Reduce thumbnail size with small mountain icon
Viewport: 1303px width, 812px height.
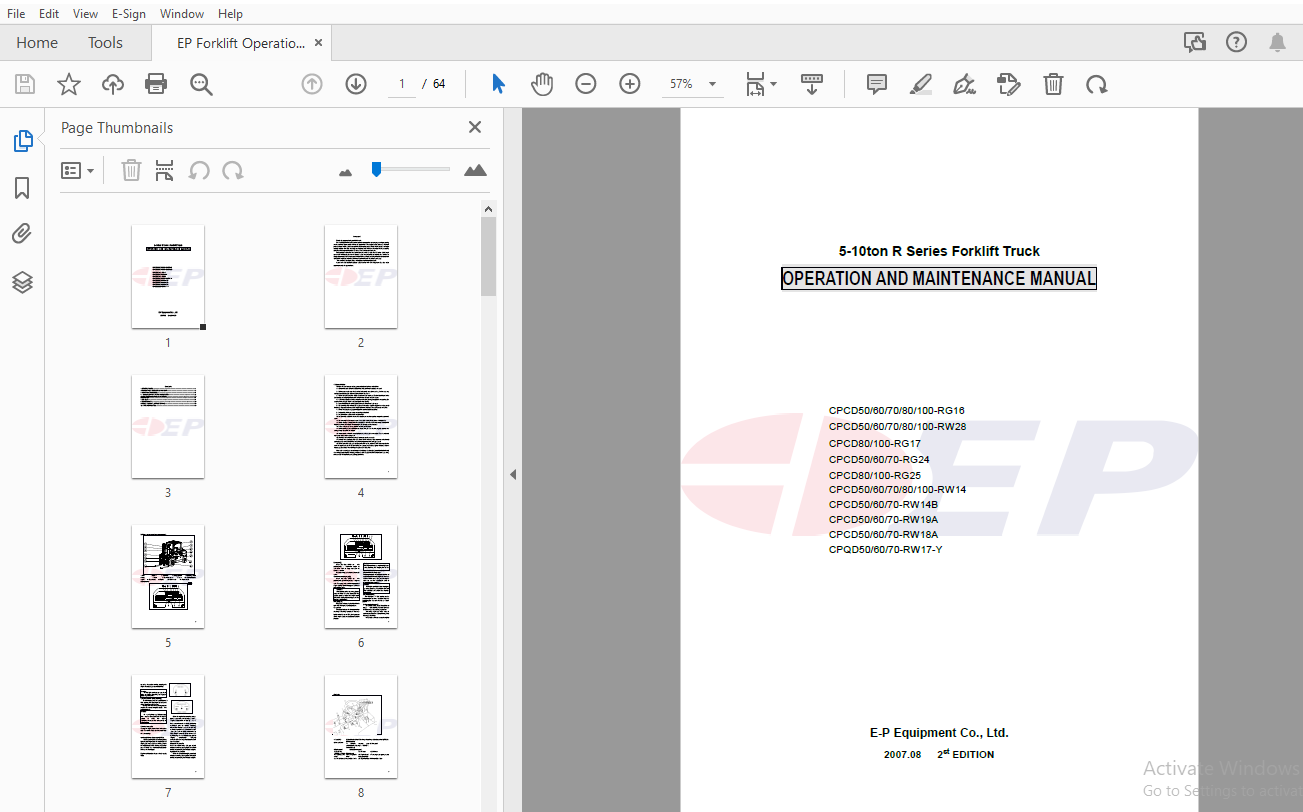click(346, 172)
